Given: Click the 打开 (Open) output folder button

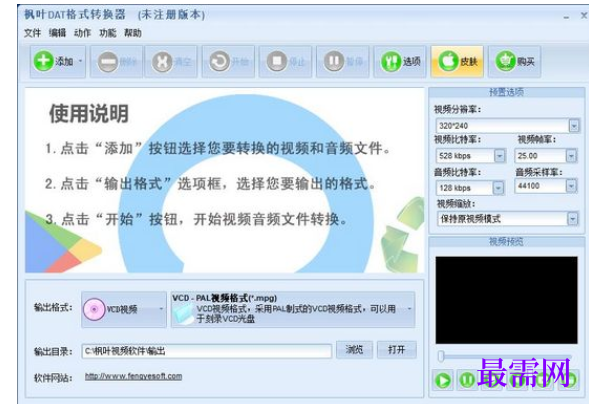Looking at the screenshot, I should pyautogui.click(x=397, y=350).
